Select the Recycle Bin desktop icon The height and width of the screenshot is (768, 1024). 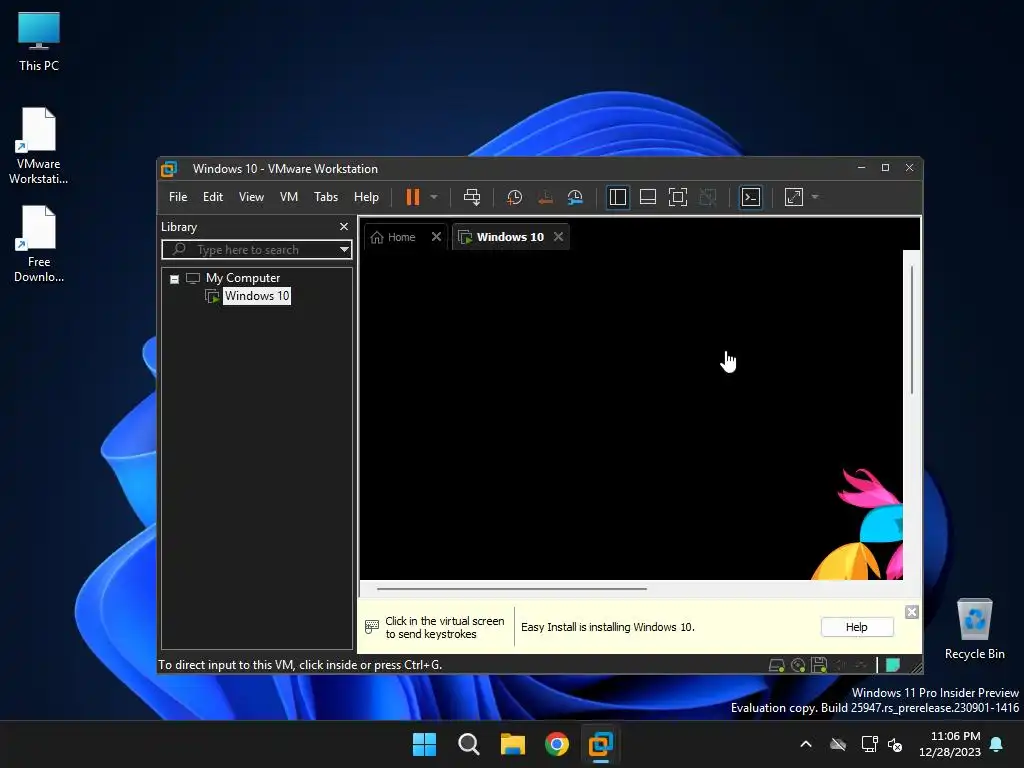click(974, 629)
